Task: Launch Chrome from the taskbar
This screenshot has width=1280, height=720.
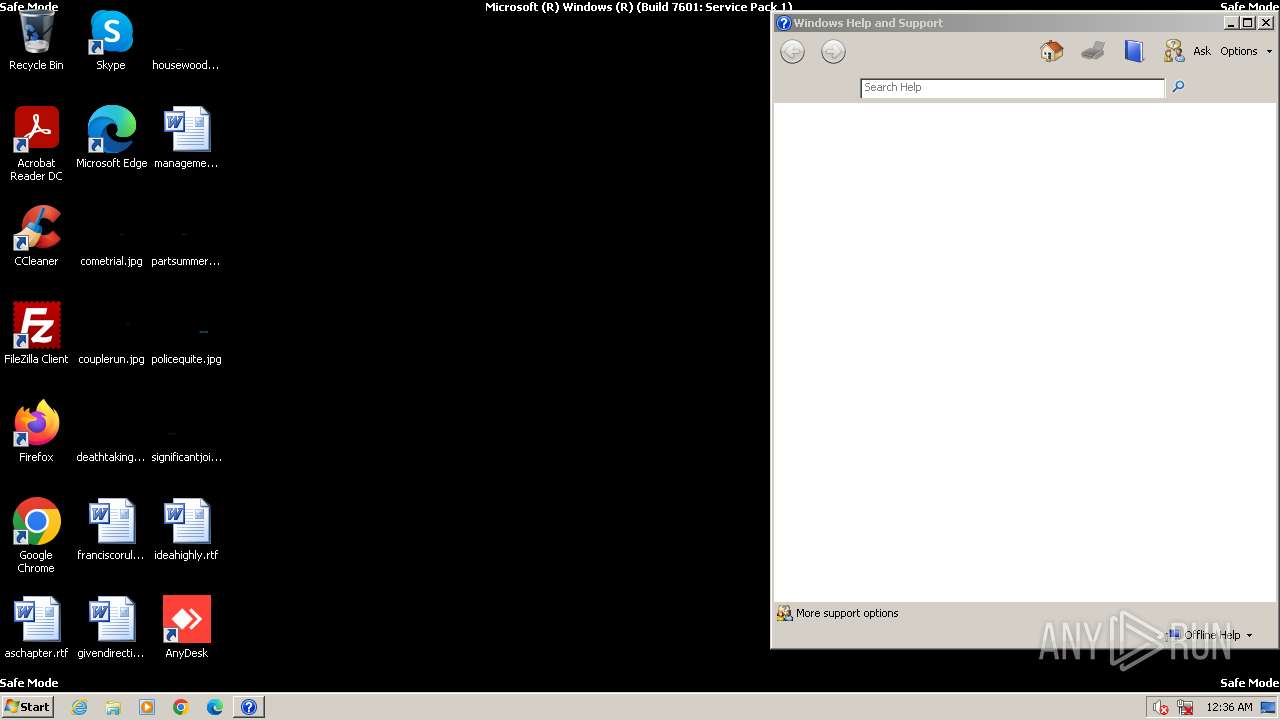Action: pos(181,707)
